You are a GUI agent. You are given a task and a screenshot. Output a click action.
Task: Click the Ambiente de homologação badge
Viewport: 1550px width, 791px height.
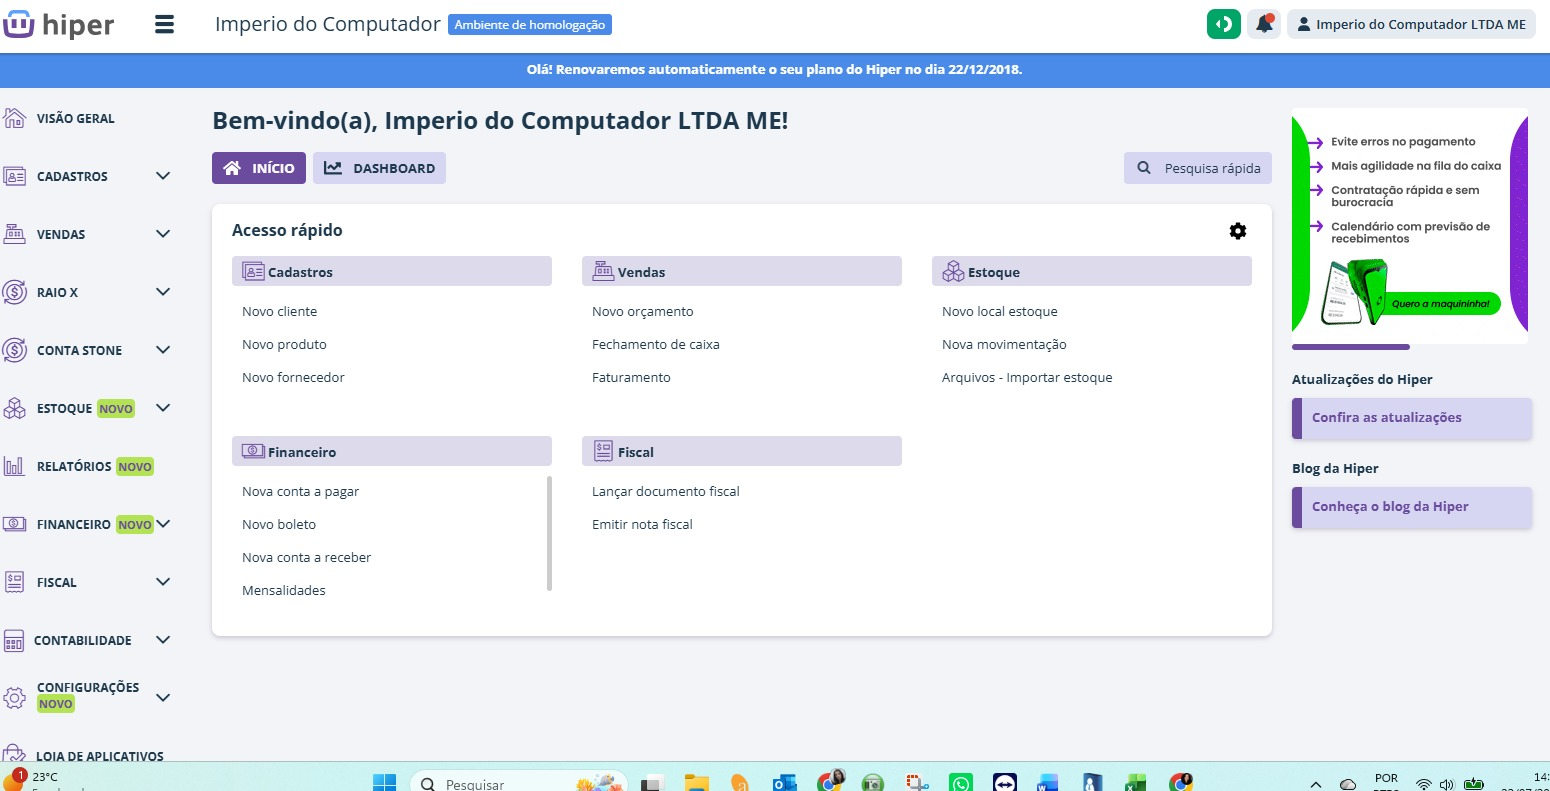coord(530,25)
